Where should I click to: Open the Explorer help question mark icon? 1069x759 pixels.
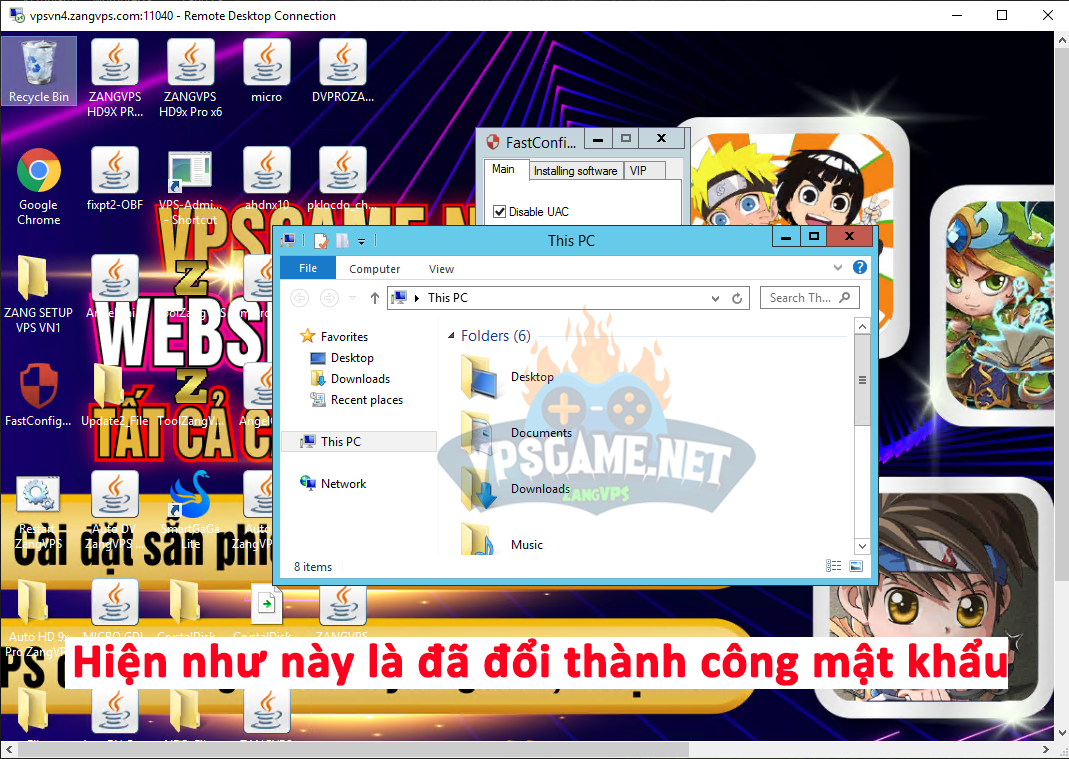859,268
